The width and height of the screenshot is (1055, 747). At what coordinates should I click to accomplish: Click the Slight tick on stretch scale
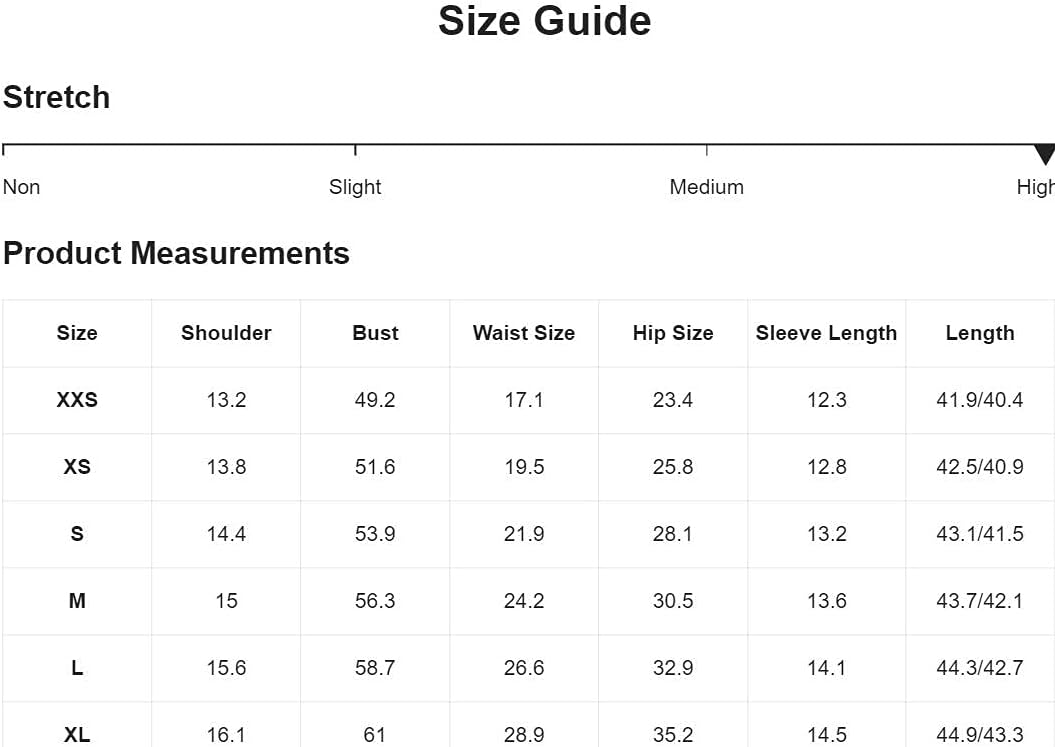point(355,149)
